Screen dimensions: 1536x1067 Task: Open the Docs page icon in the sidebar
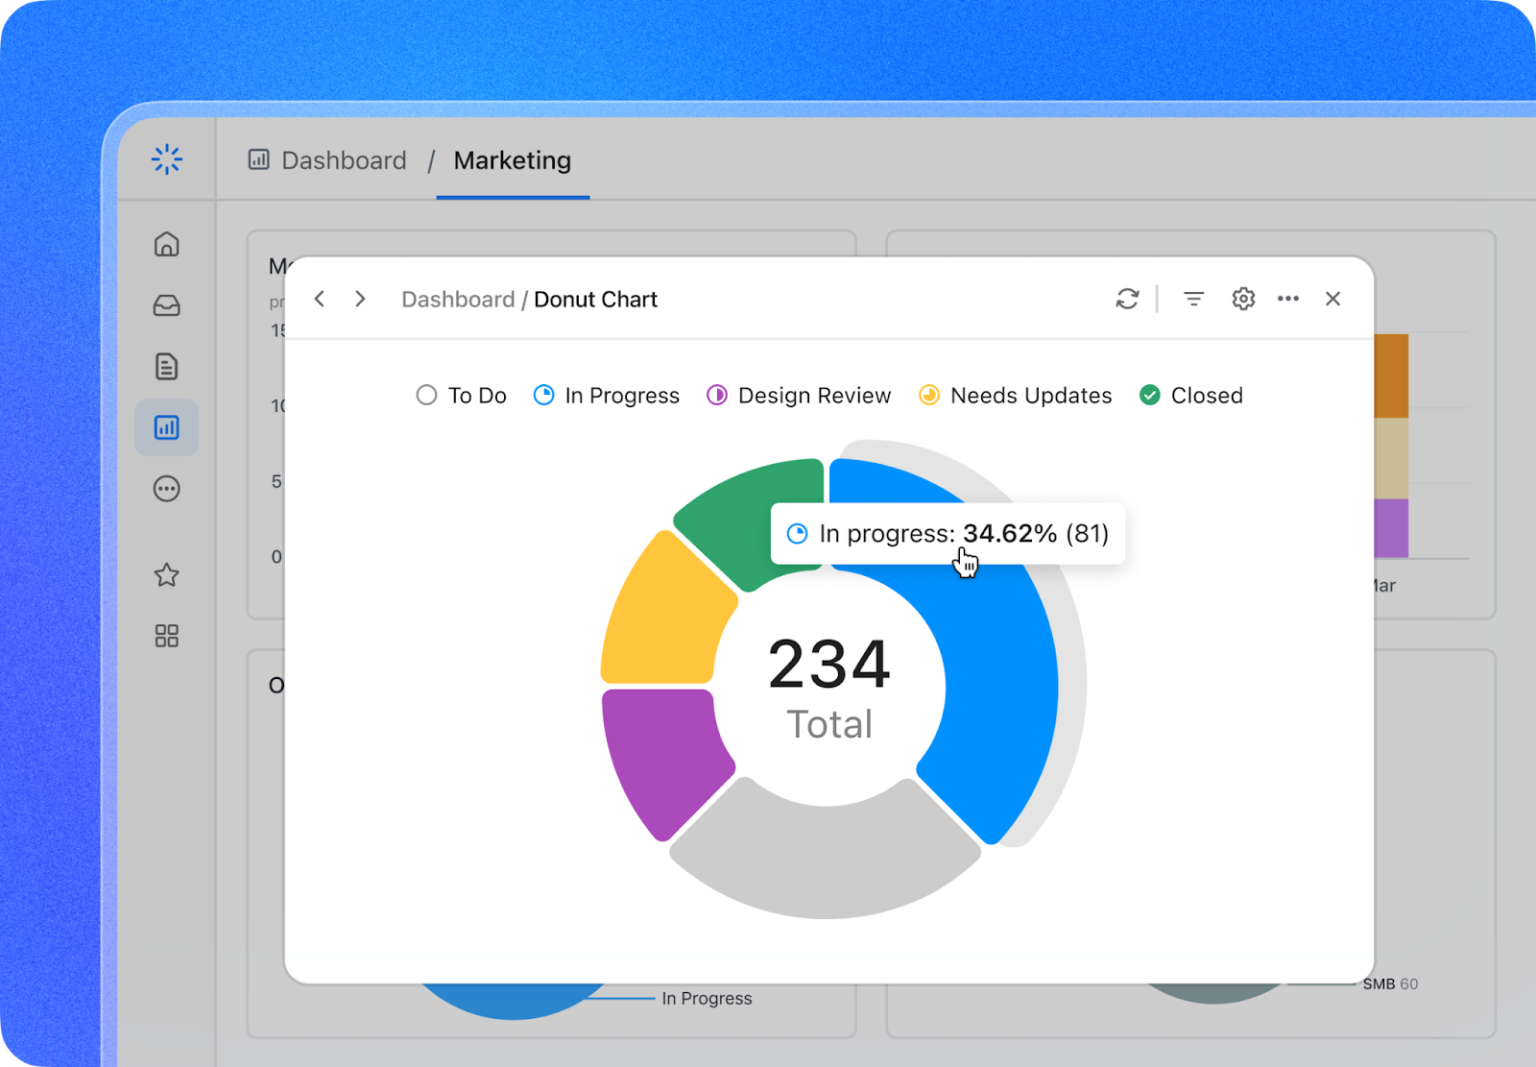pyautogui.click(x=166, y=366)
